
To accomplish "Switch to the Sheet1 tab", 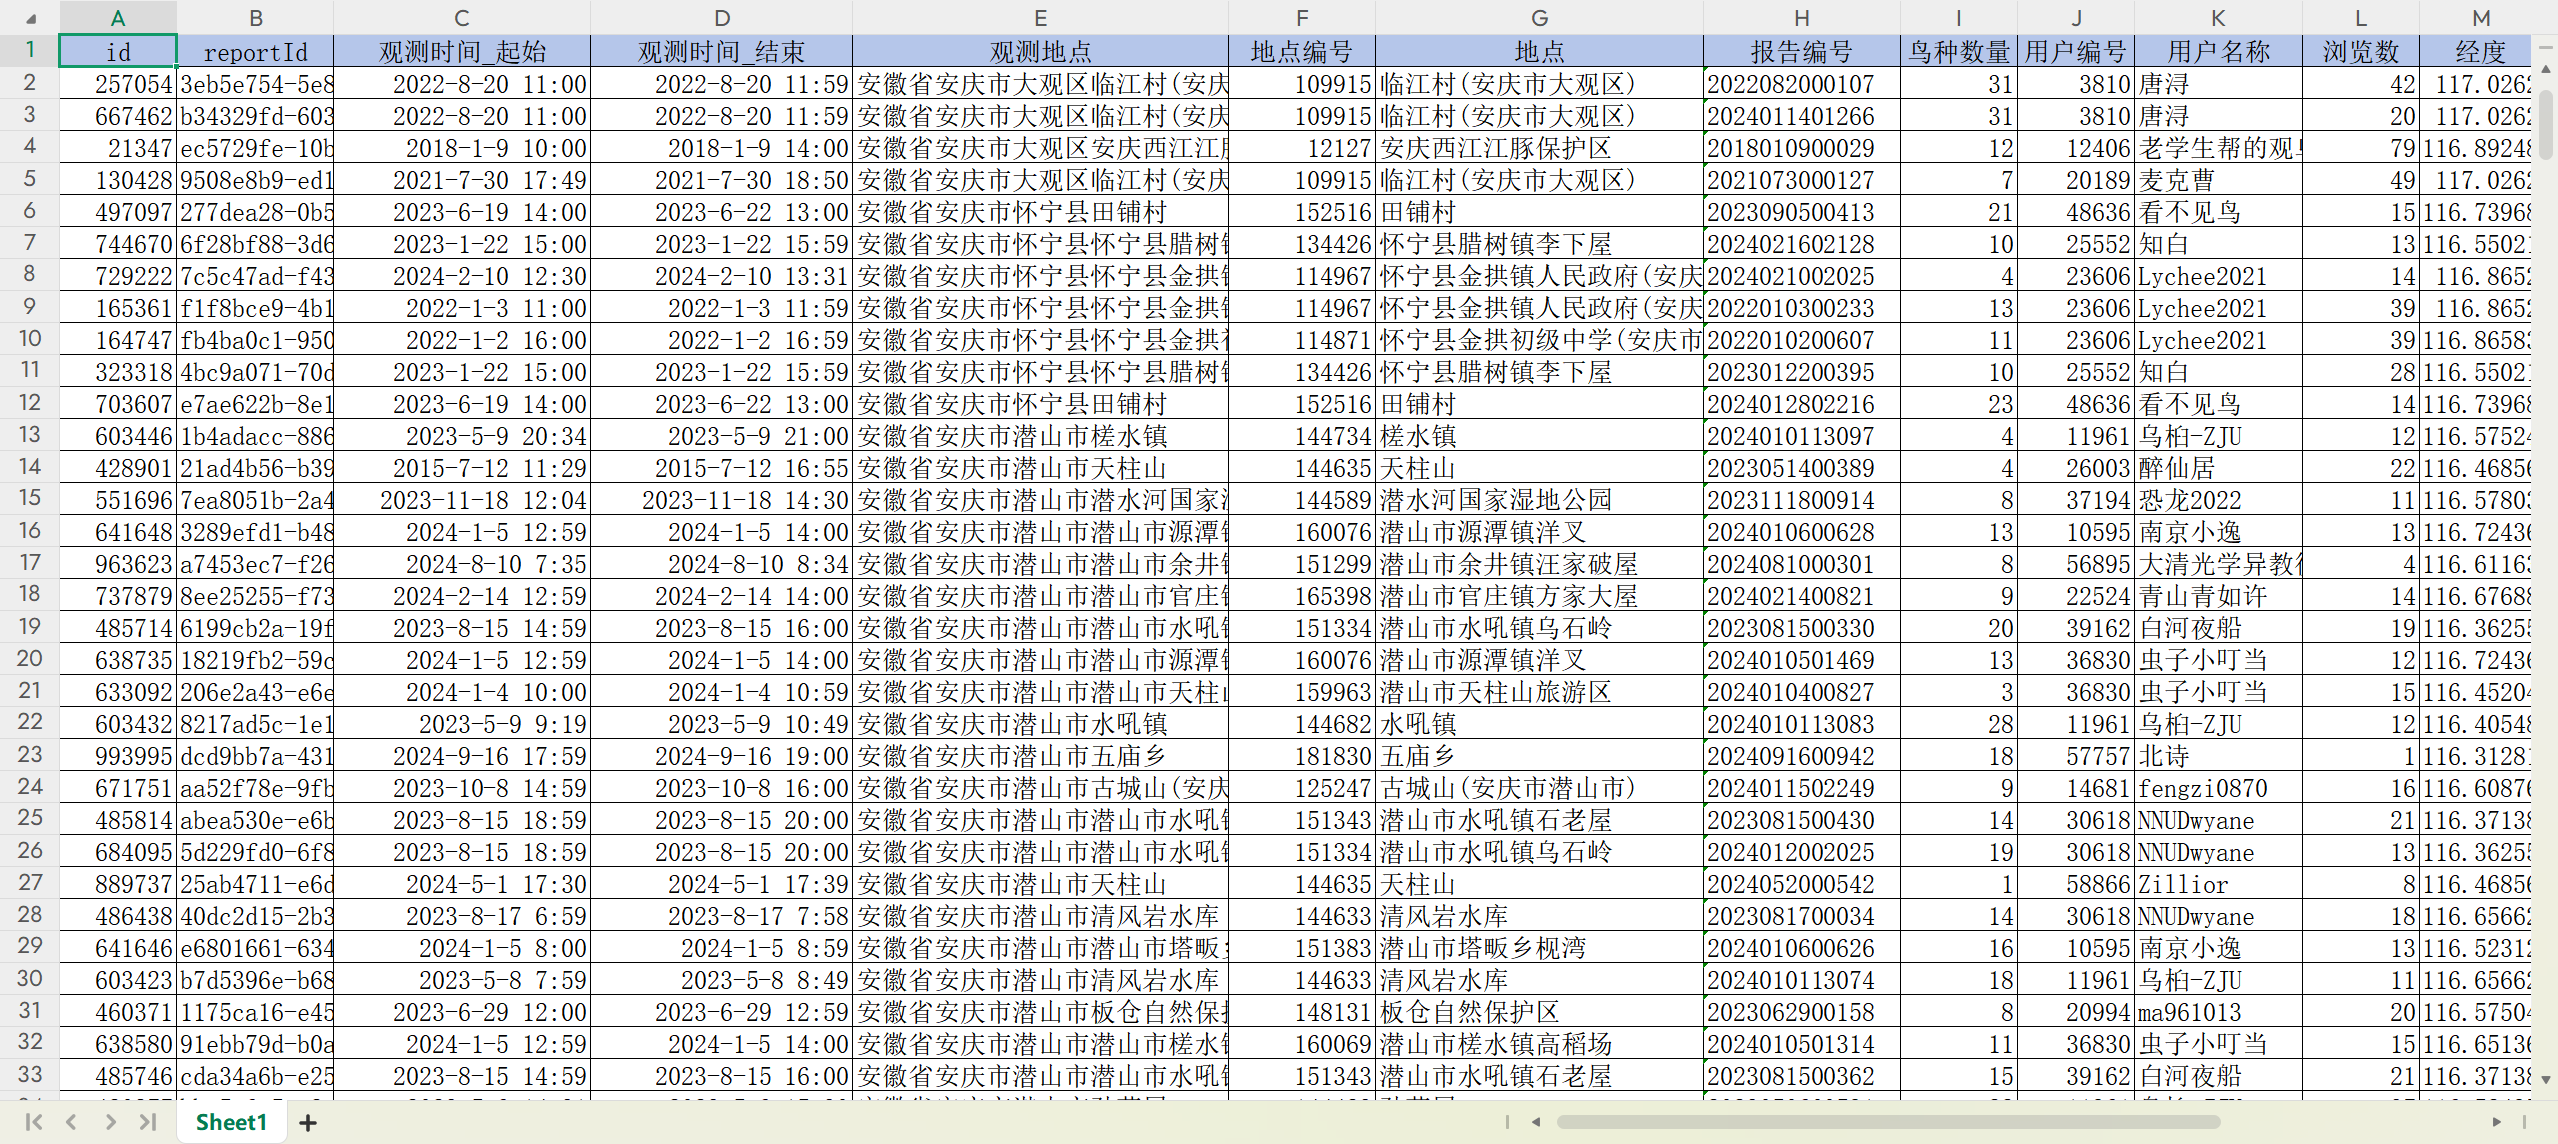I will (x=232, y=1122).
